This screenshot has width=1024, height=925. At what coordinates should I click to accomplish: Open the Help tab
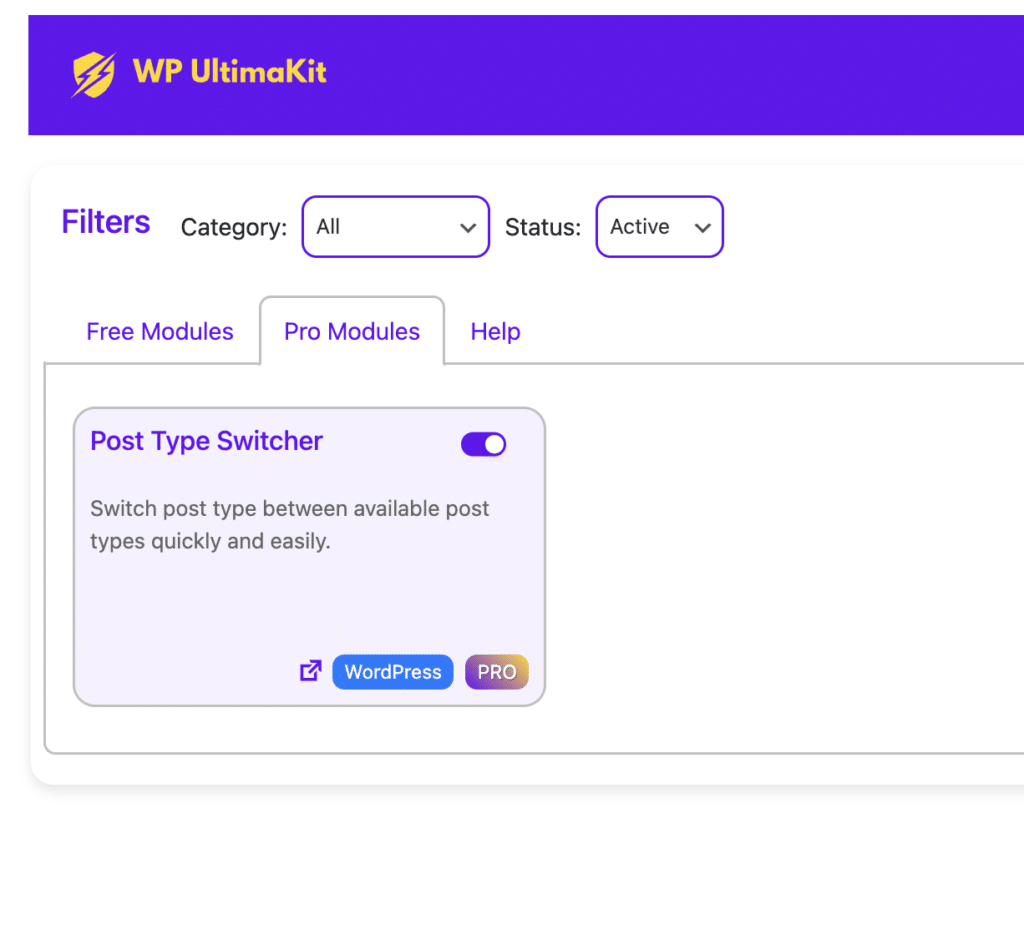(495, 331)
